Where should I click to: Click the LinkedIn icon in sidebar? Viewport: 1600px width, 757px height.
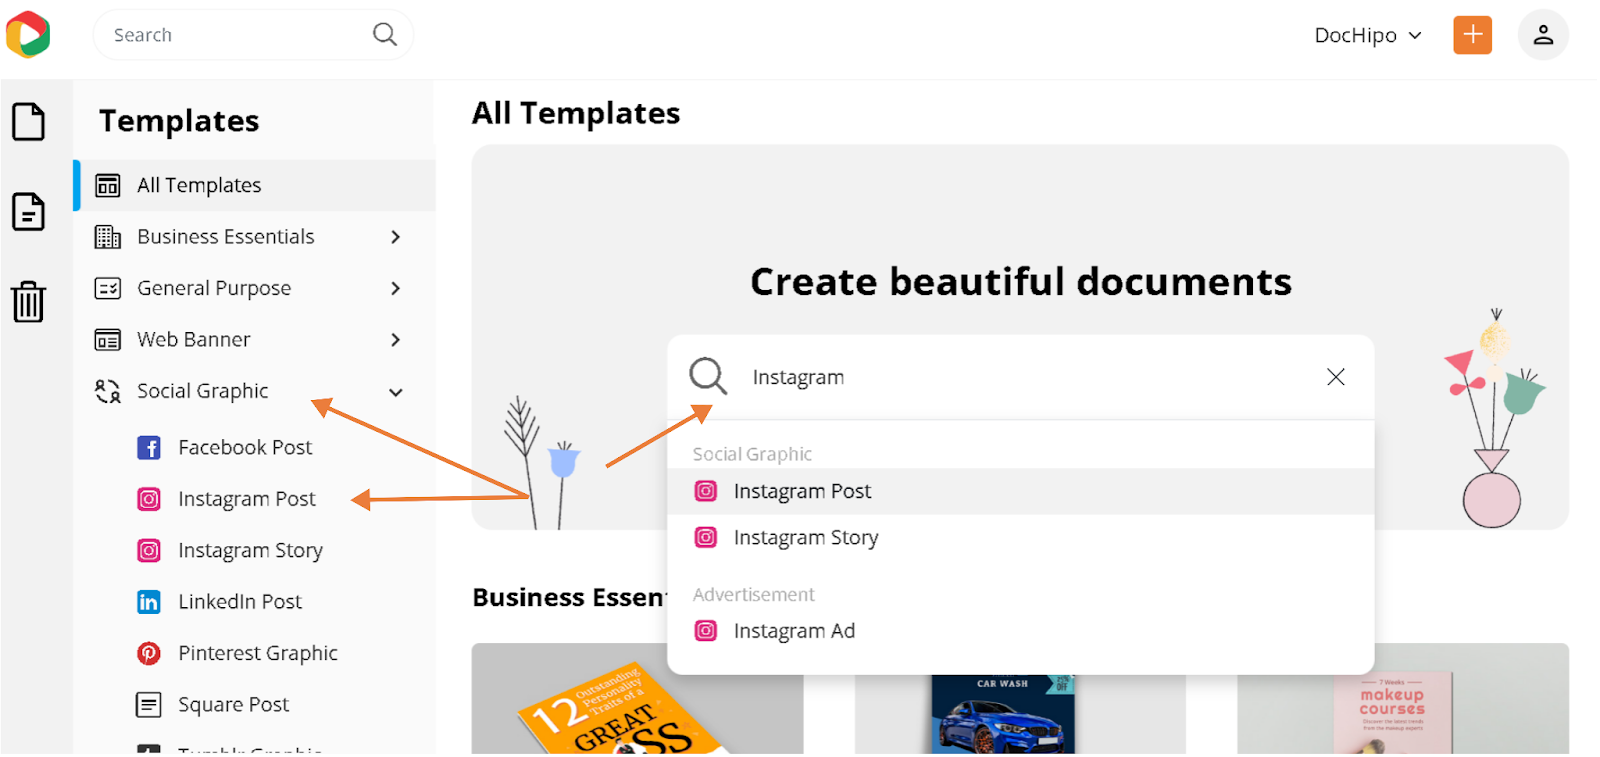pos(149,602)
